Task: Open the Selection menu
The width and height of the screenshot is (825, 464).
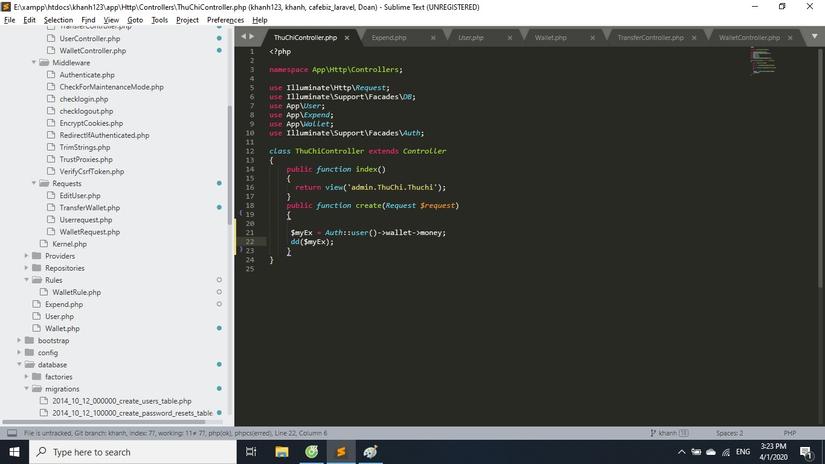Action: pos(58,20)
